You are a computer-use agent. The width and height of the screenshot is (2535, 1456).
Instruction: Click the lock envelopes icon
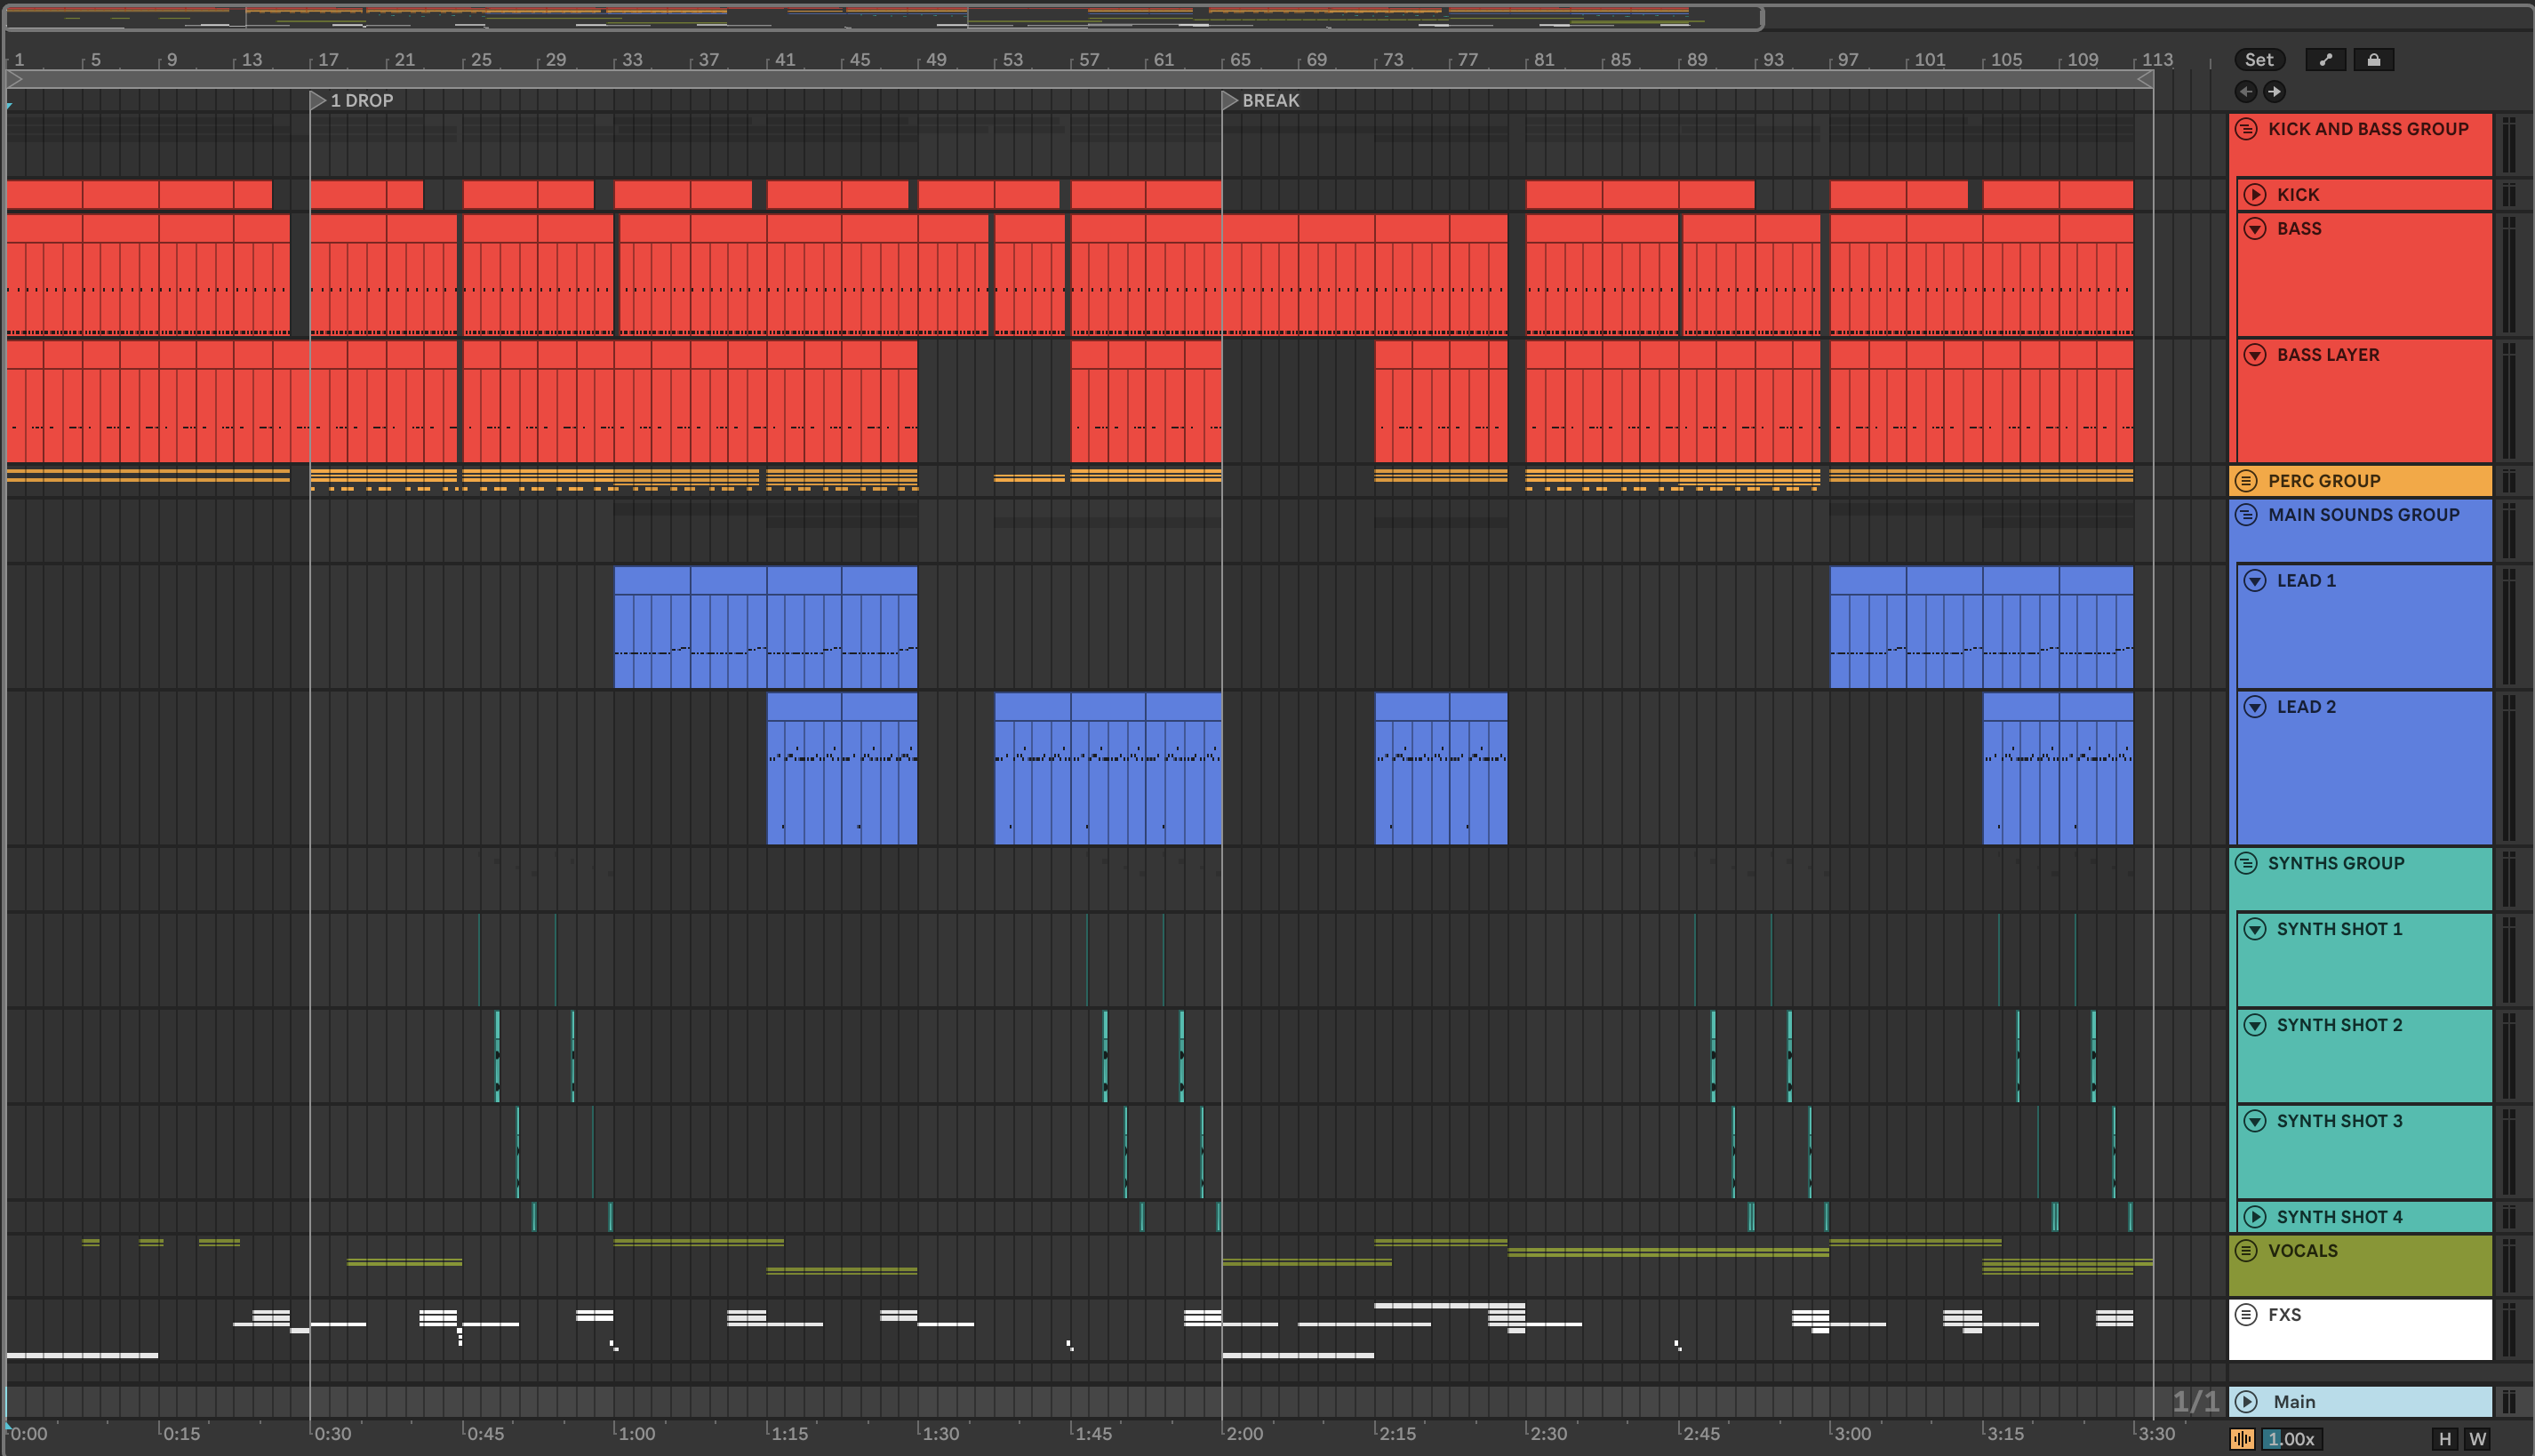tap(2373, 60)
